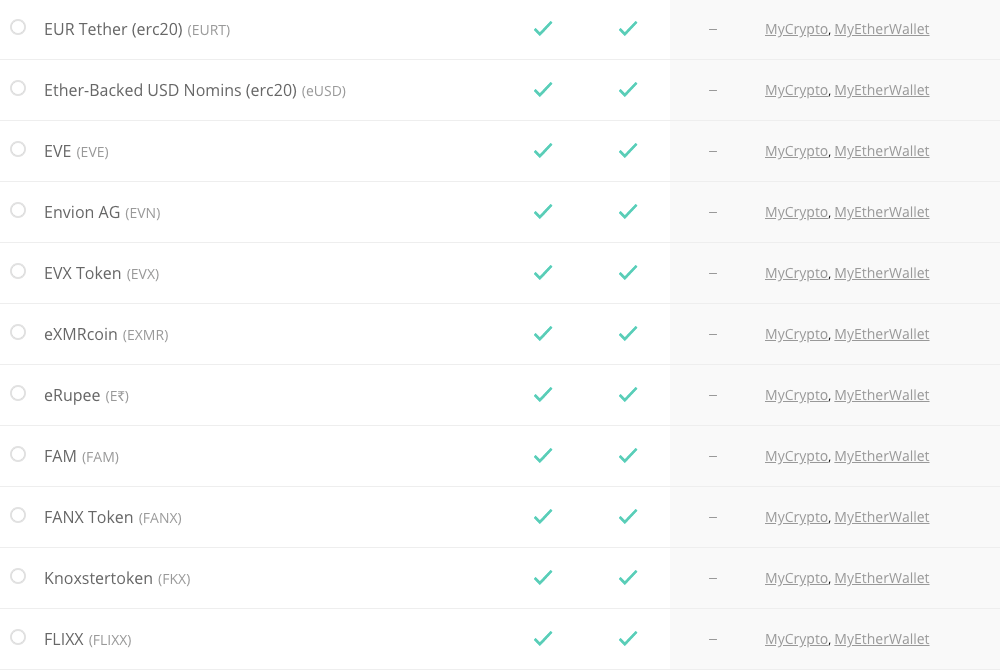
Task: Select the eXMRcoin radio button
Action: [x=18, y=332]
